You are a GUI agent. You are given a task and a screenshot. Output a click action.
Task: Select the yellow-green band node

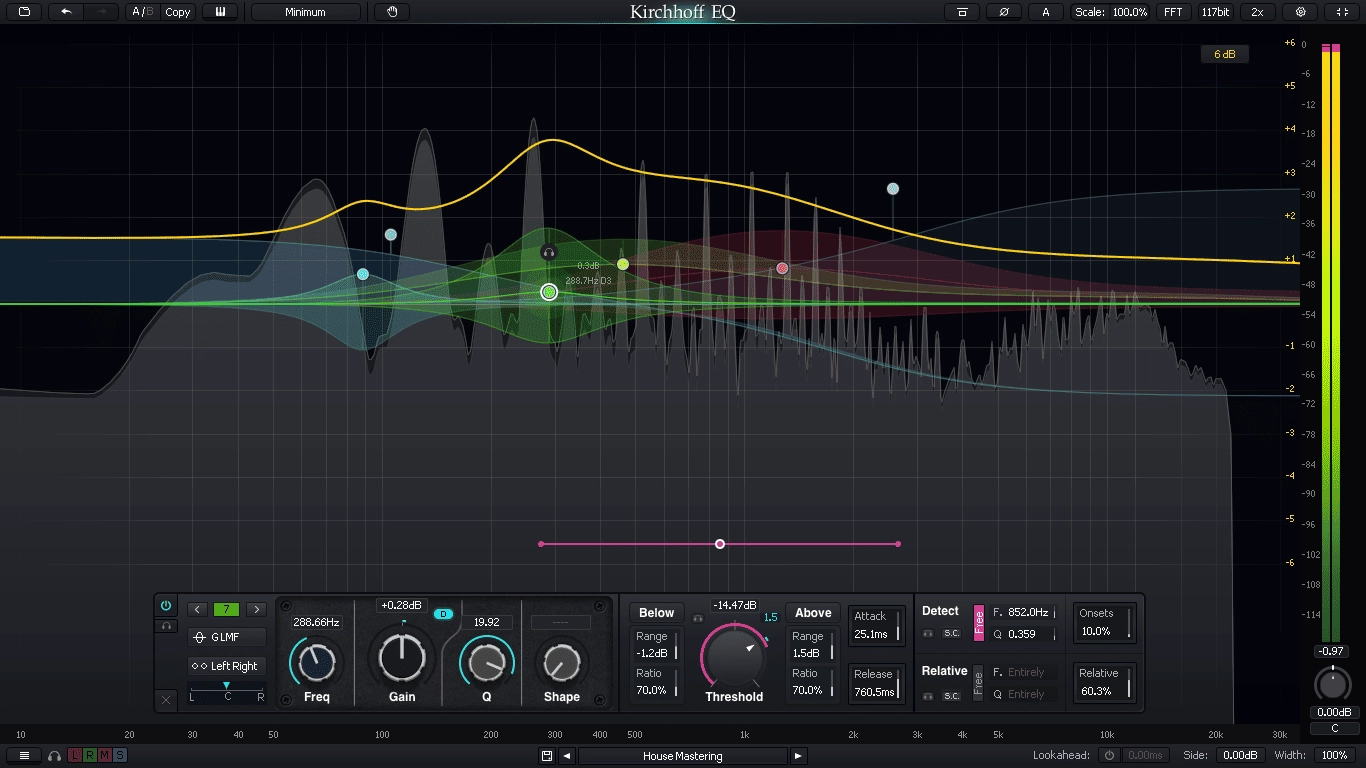pos(623,264)
